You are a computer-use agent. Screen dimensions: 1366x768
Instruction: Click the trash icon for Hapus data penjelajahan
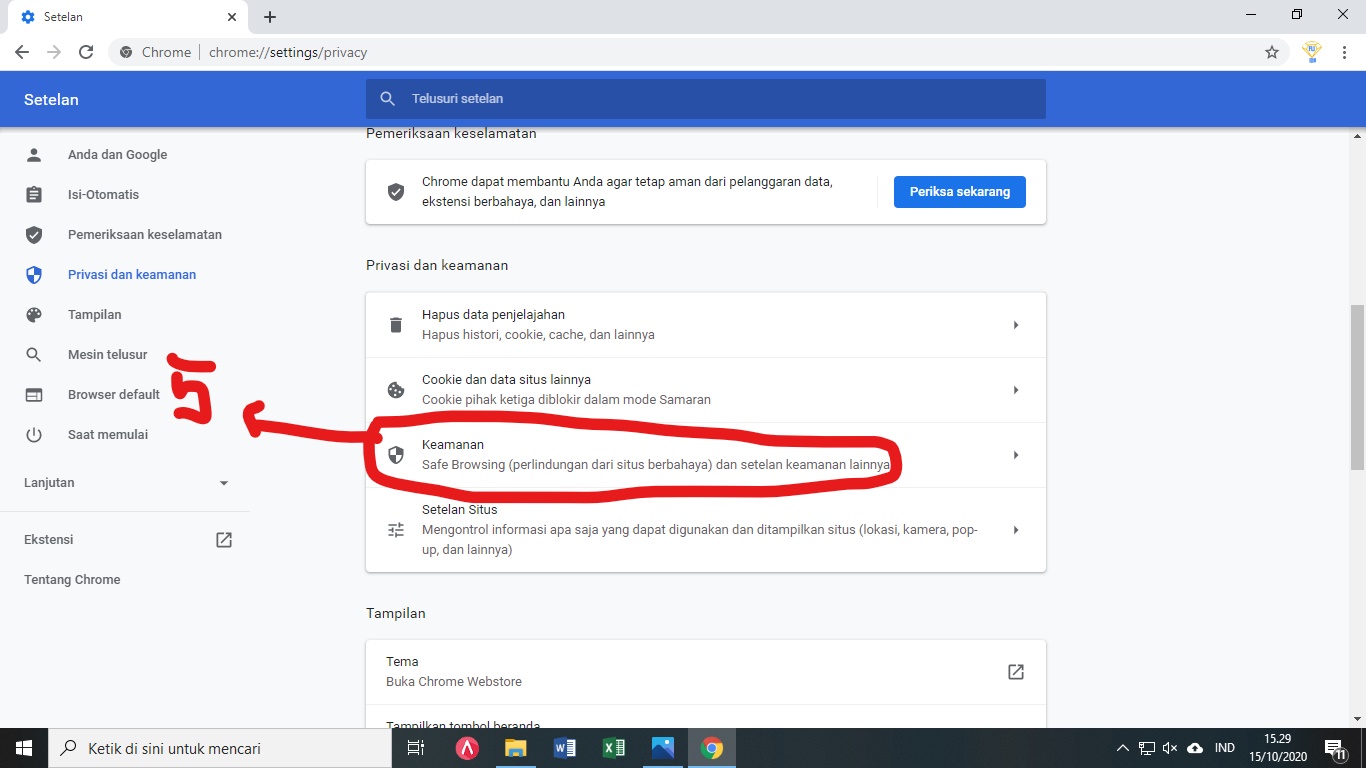(x=396, y=325)
